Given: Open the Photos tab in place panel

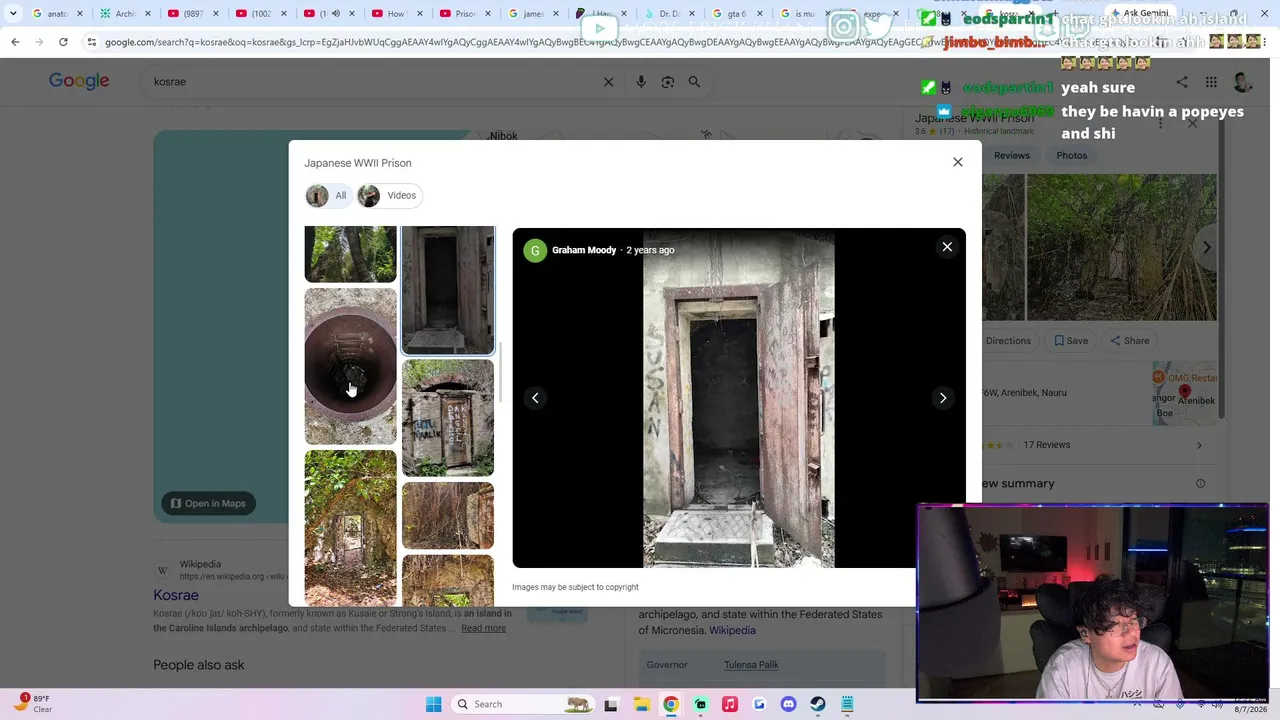Looking at the screenshot, I should coord(1071,155).
